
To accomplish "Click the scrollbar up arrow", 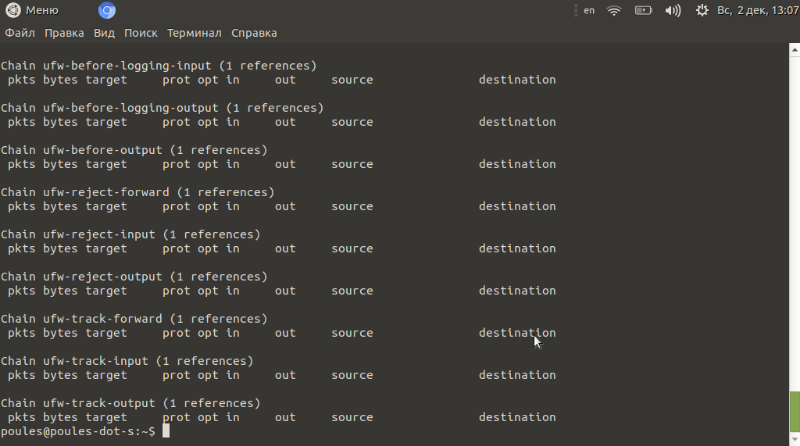I will (x=794, y=49).
